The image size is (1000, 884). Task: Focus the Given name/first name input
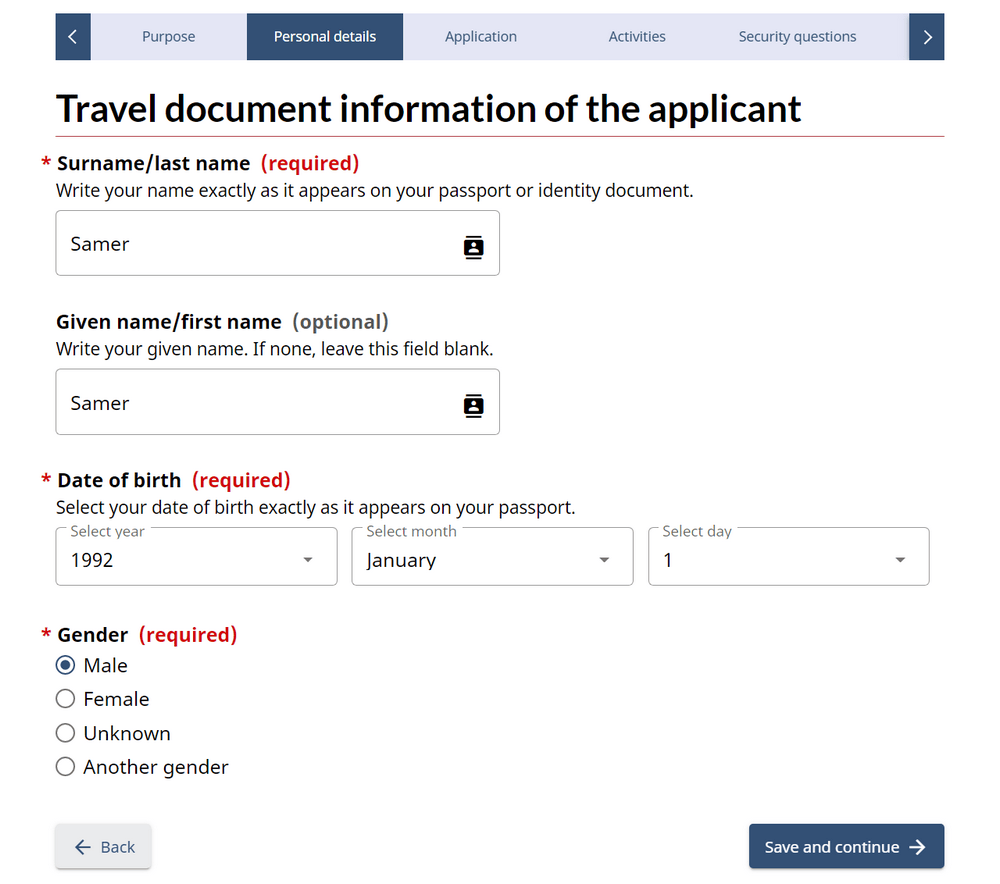250,403
